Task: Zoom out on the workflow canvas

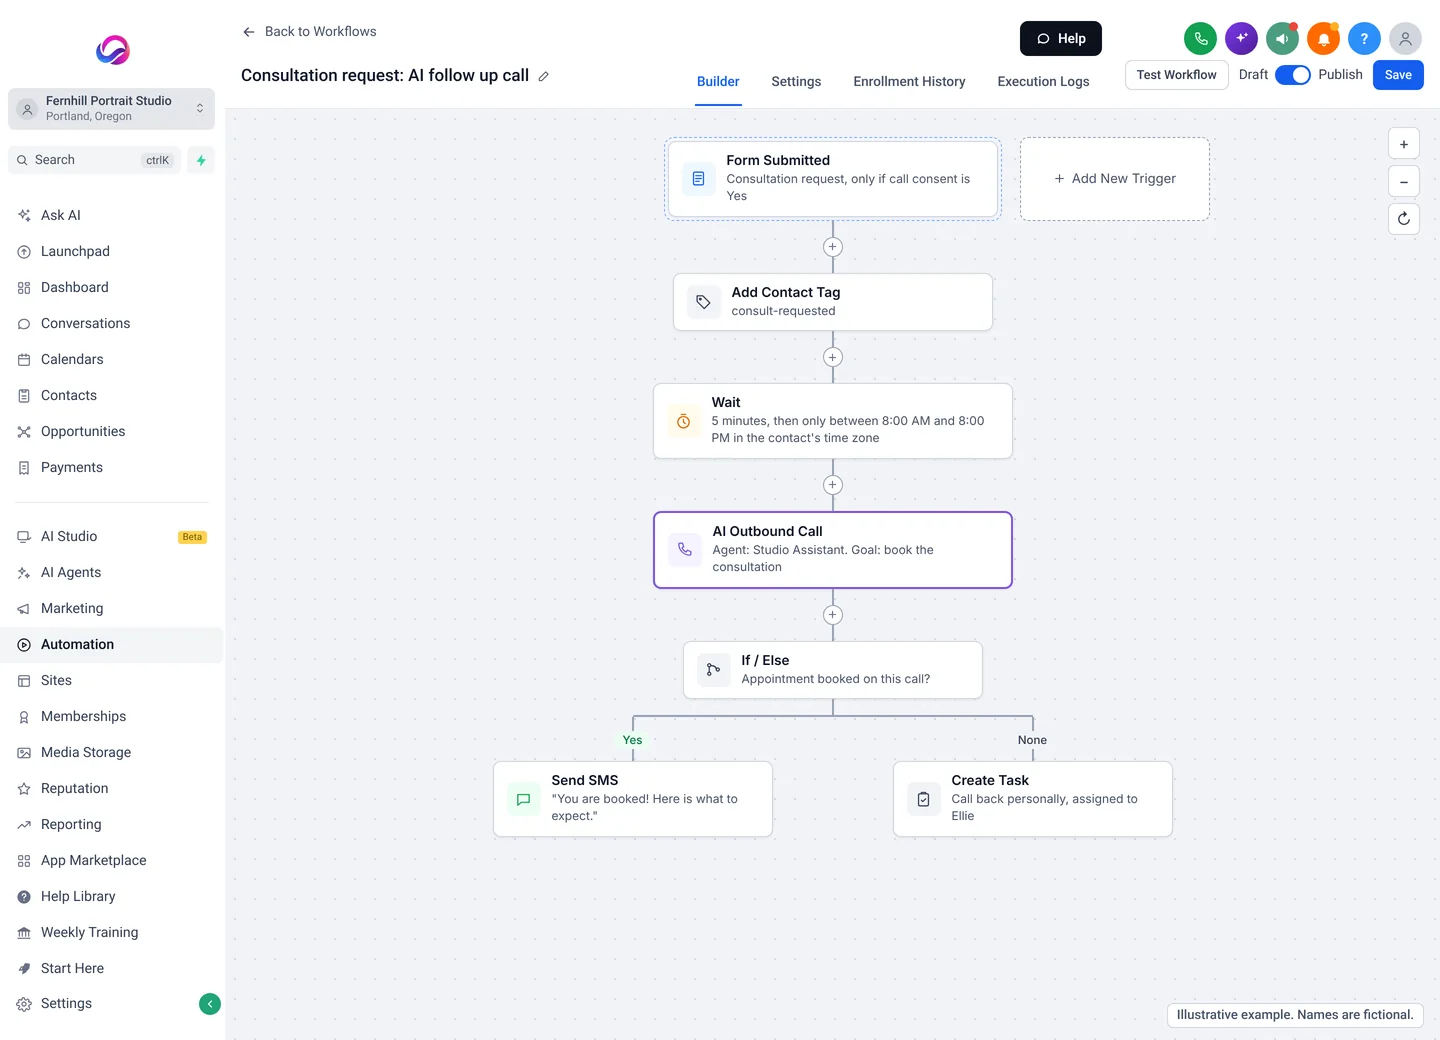Action: click(x=1404, y=182)
